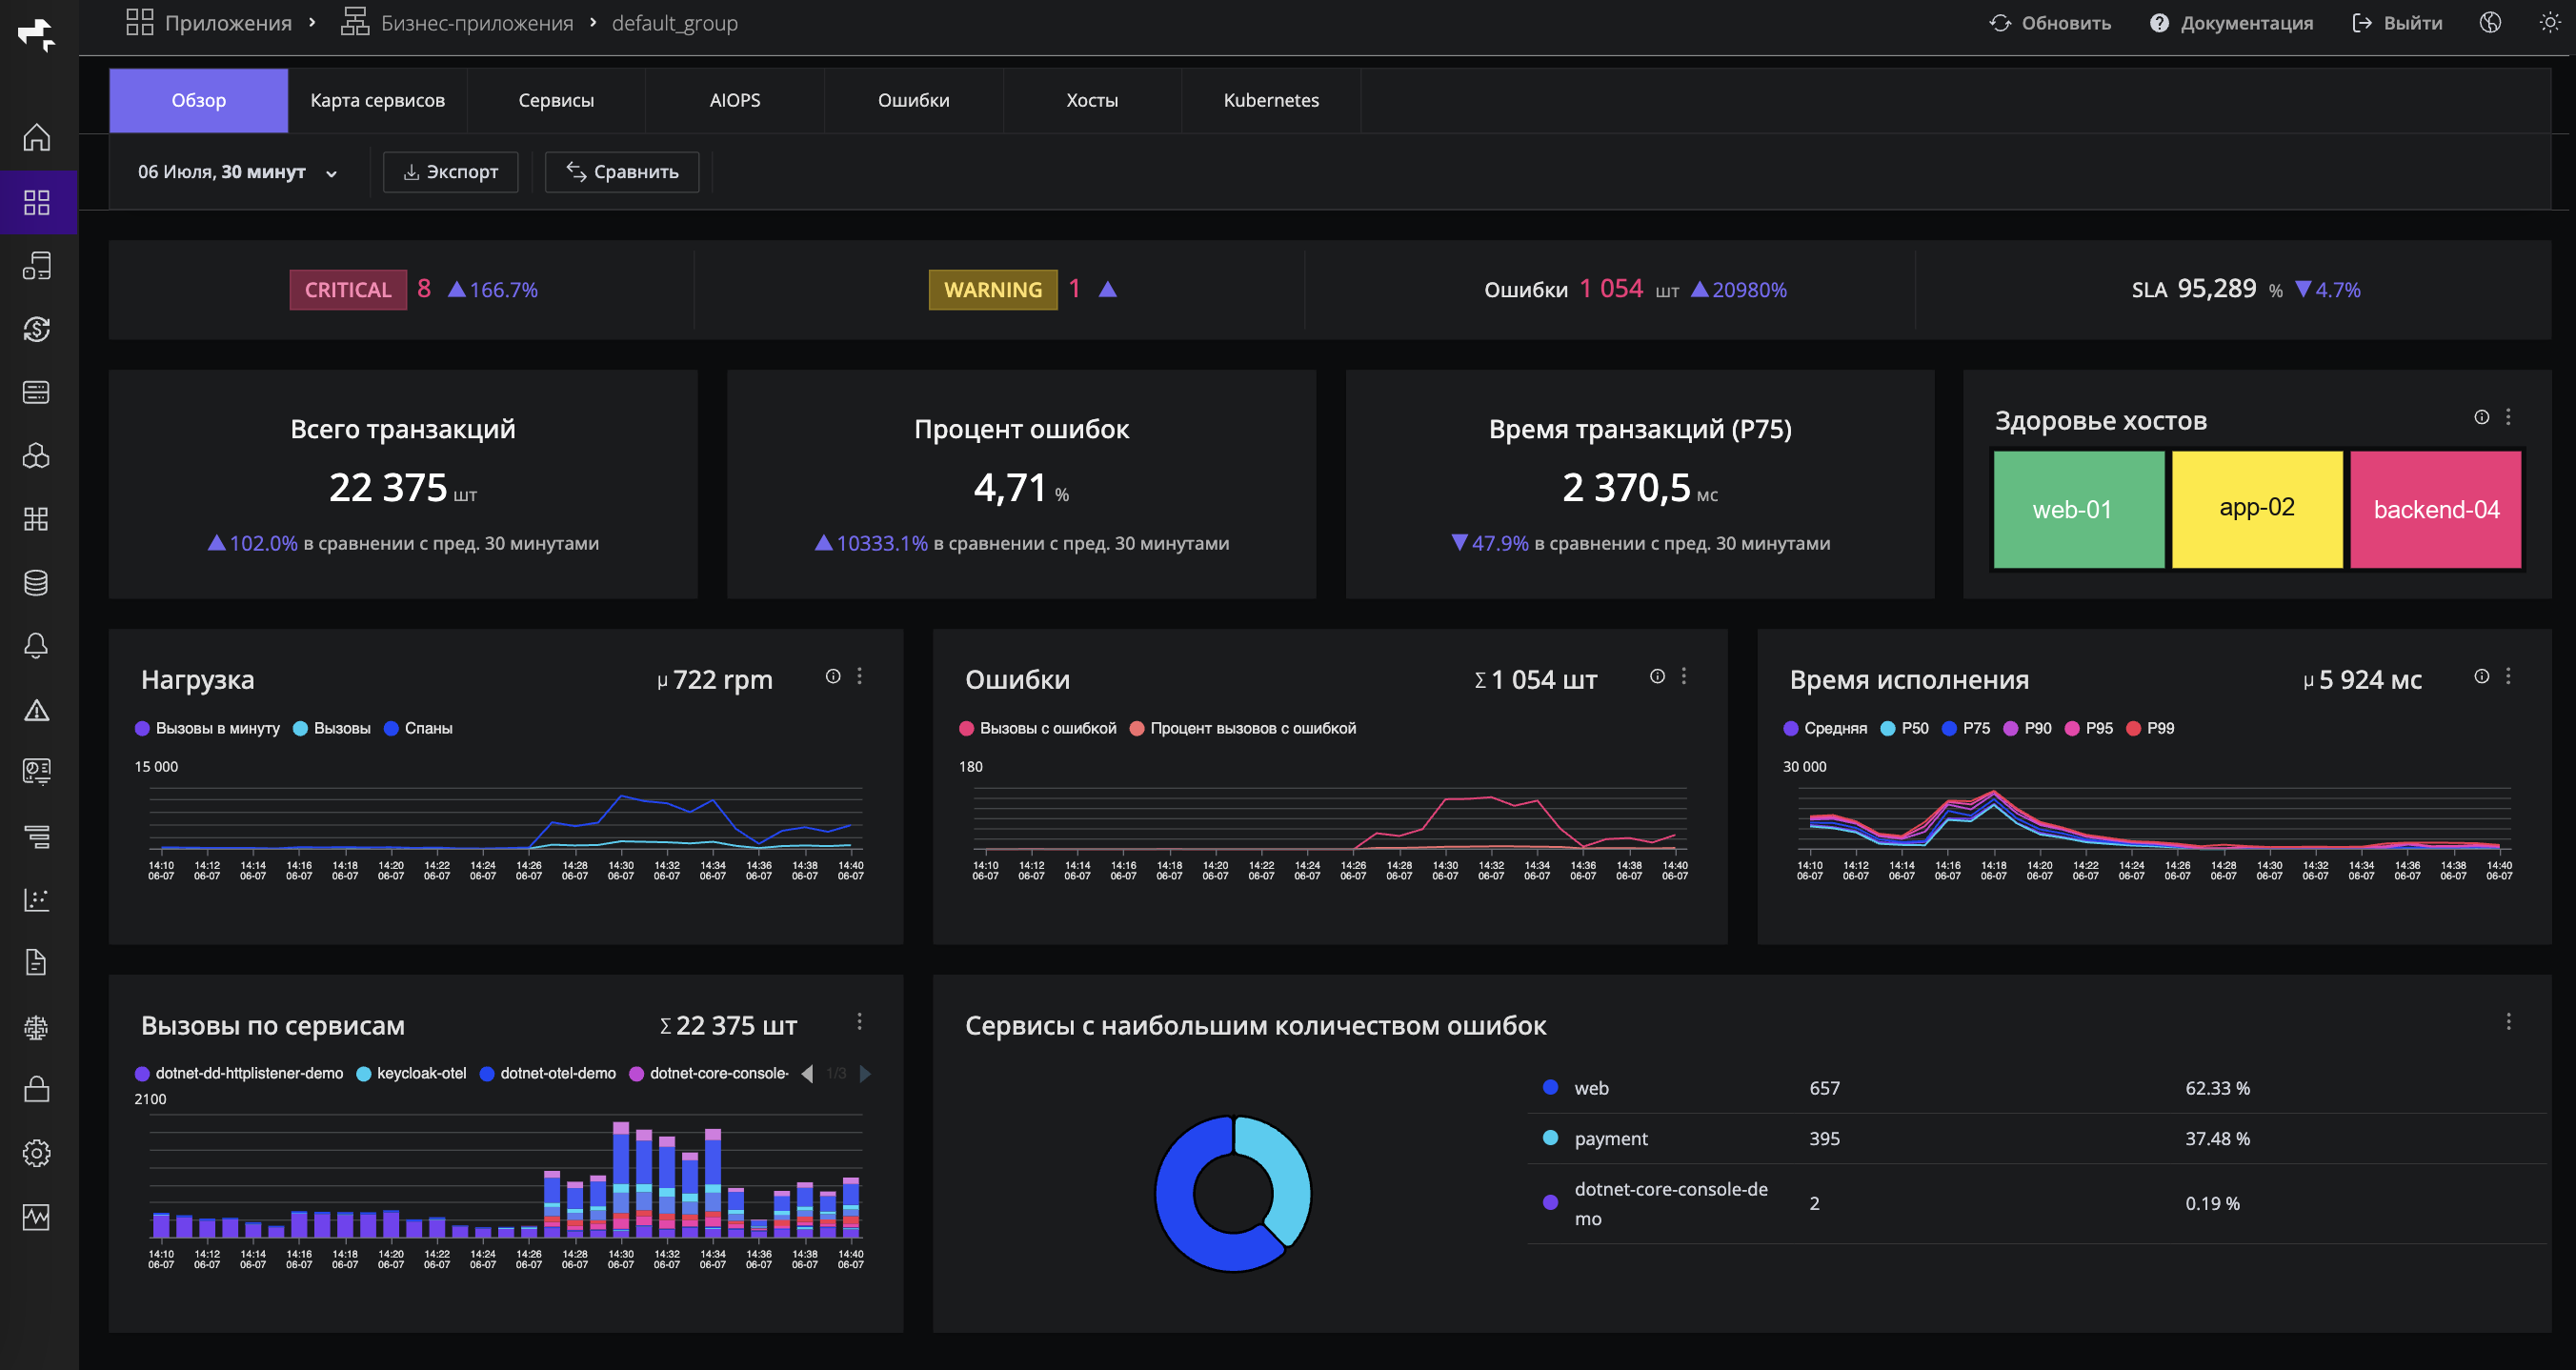Open the warning triangle alerts icon

click(x=37, y=710)
